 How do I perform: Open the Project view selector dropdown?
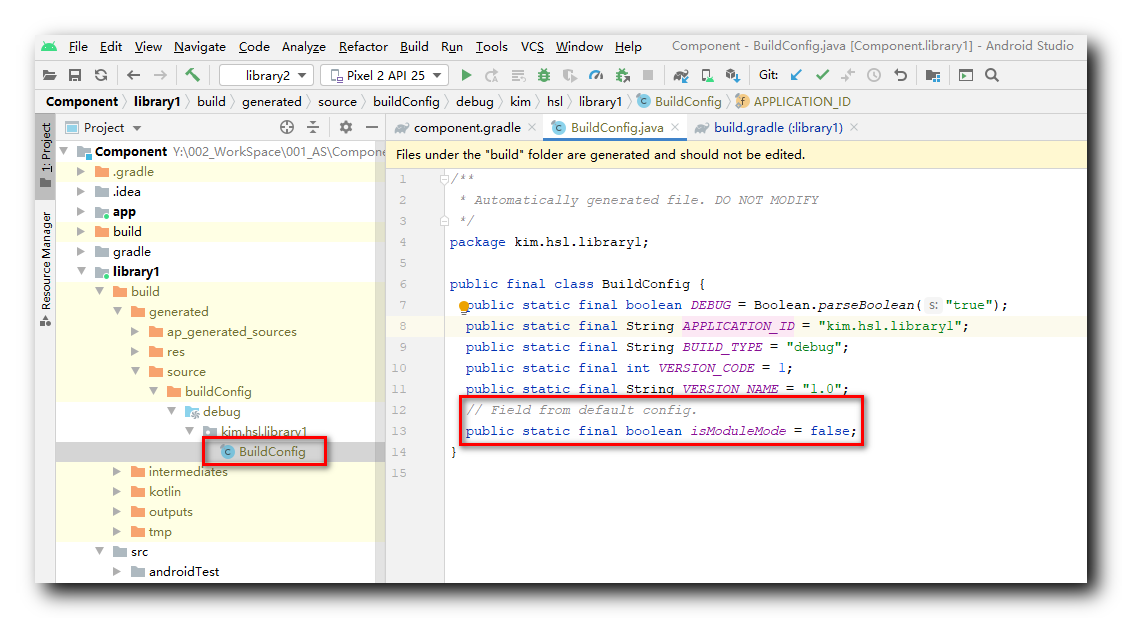coord(104,127)
